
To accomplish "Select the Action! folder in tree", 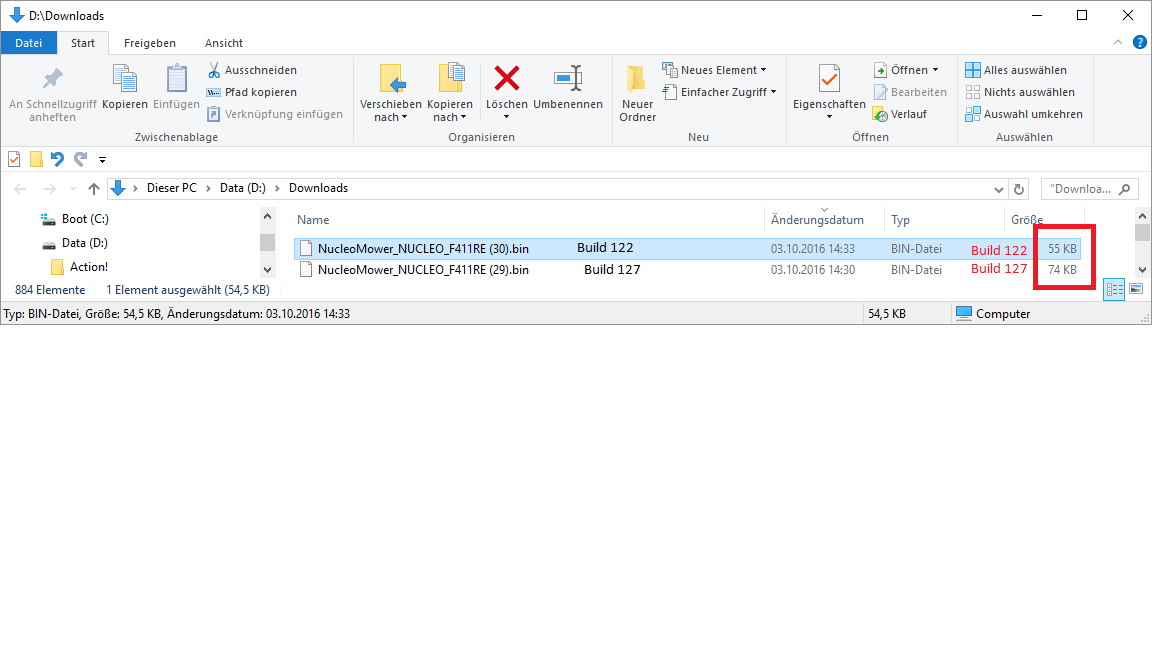I will tap(88, 267).
